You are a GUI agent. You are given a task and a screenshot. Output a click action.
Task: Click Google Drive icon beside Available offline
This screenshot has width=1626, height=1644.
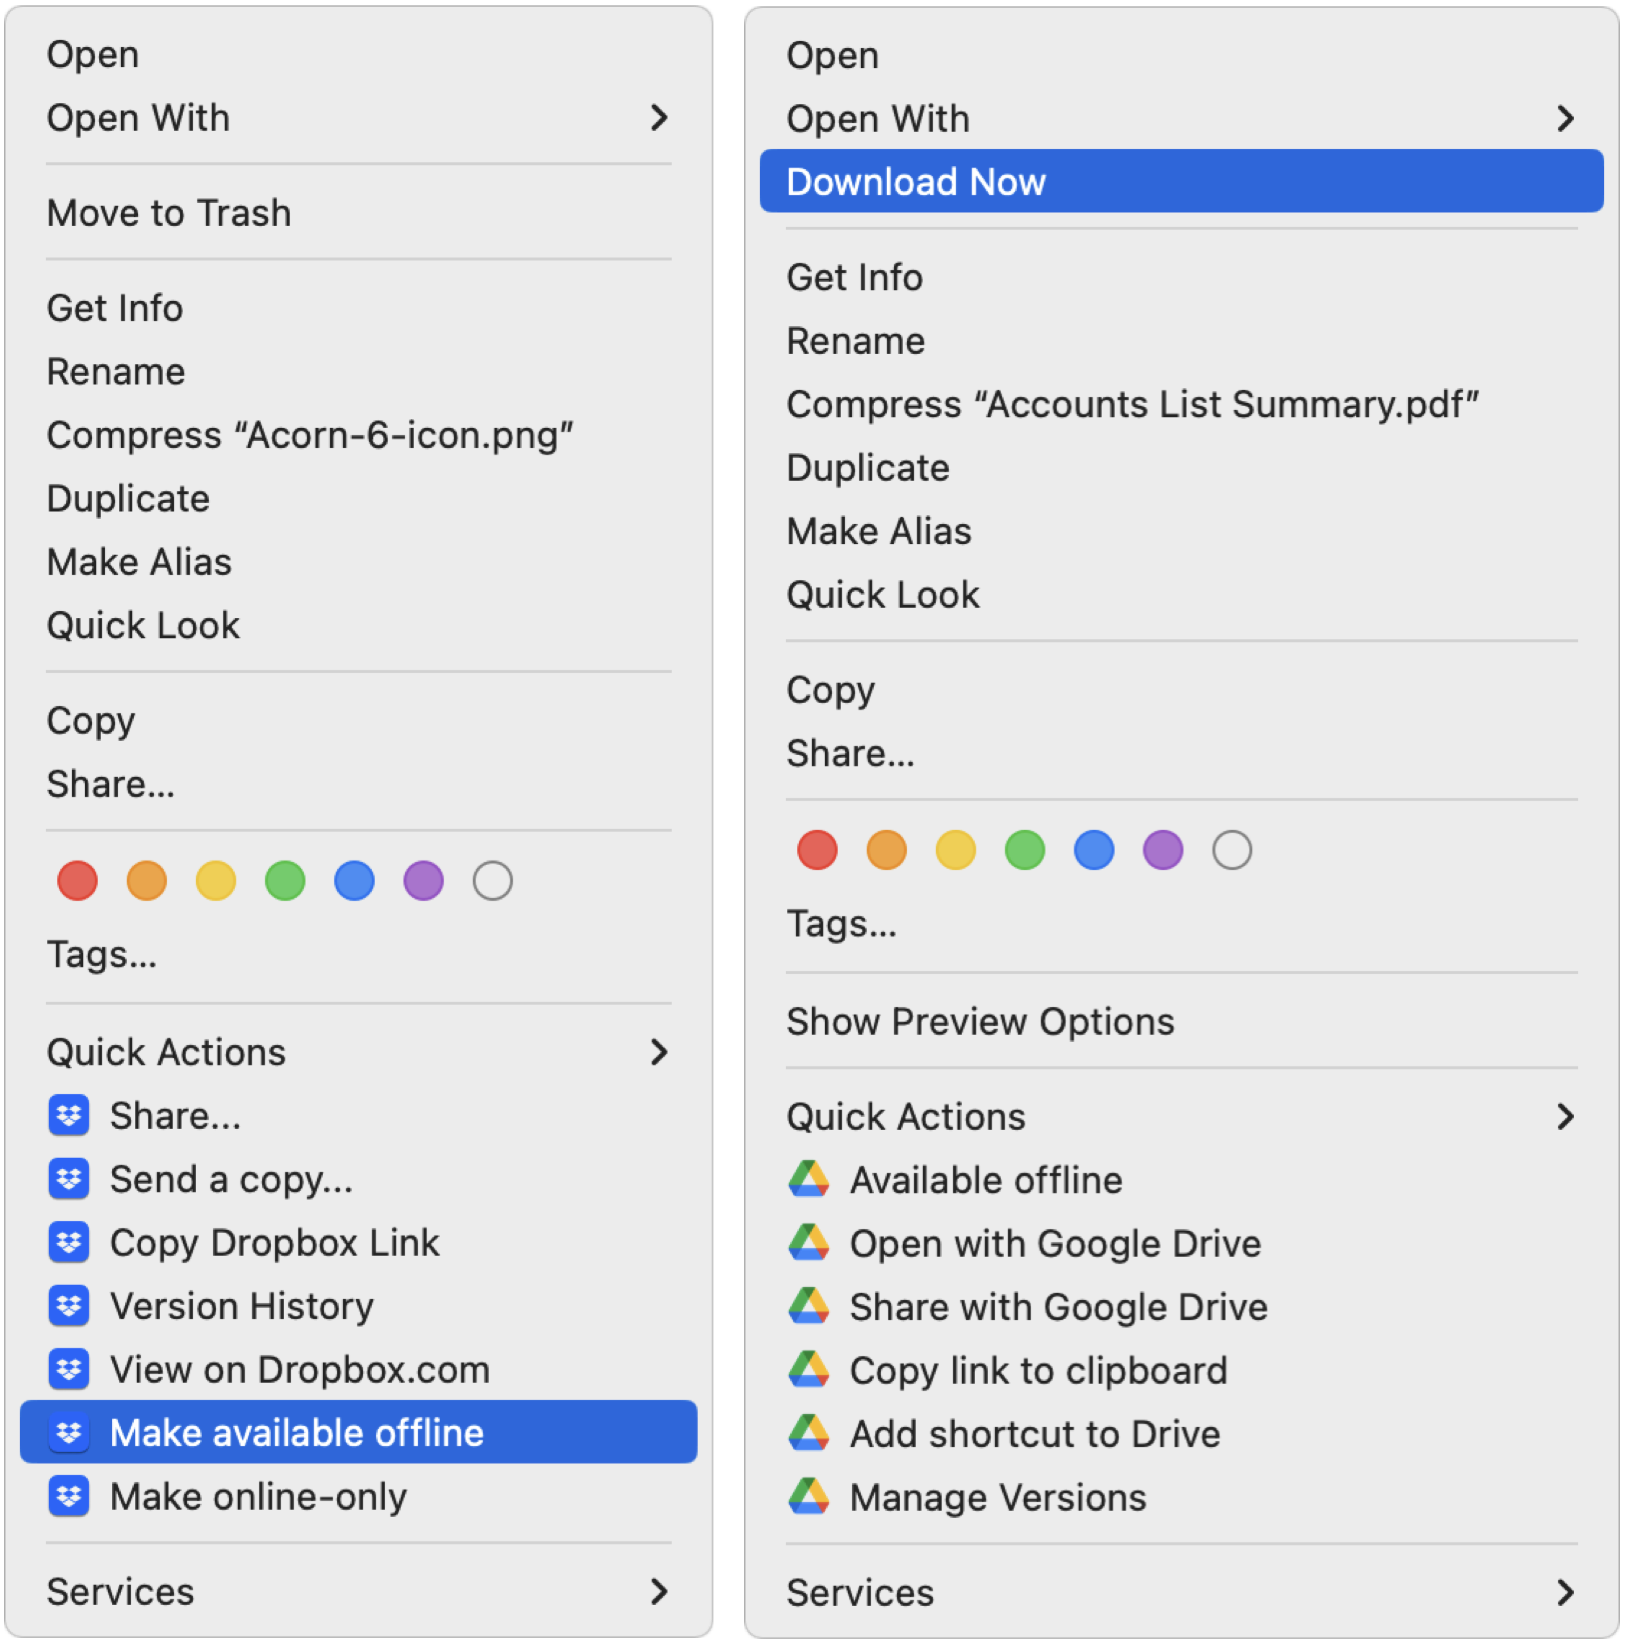pyautogui.click(x=808, y=1180)
